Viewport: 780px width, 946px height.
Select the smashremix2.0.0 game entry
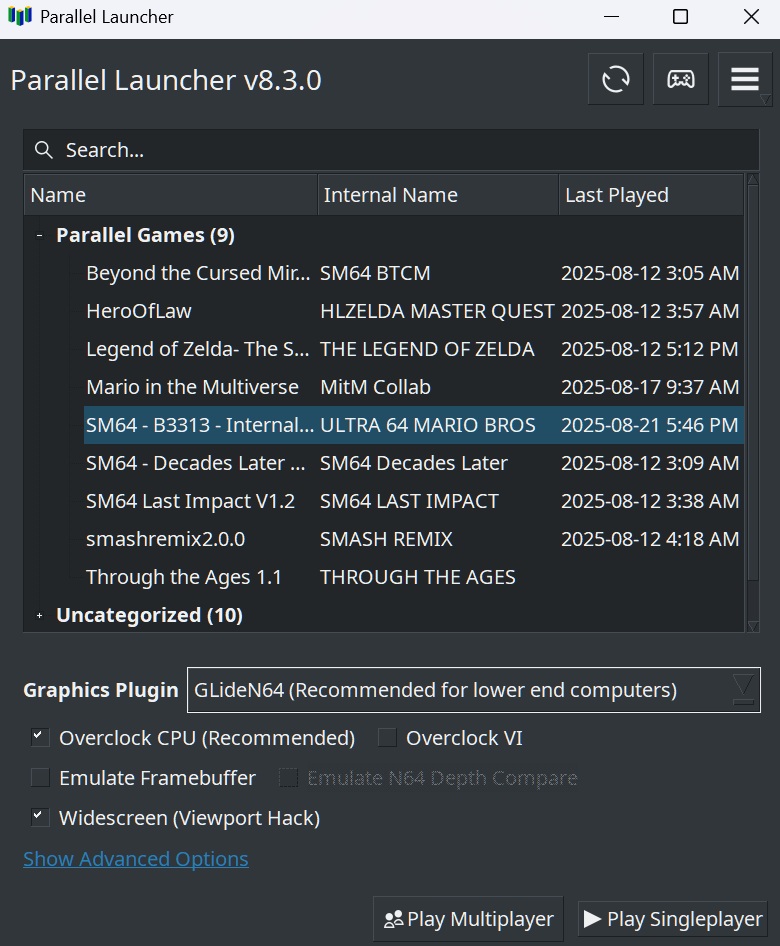click(166, 539)
